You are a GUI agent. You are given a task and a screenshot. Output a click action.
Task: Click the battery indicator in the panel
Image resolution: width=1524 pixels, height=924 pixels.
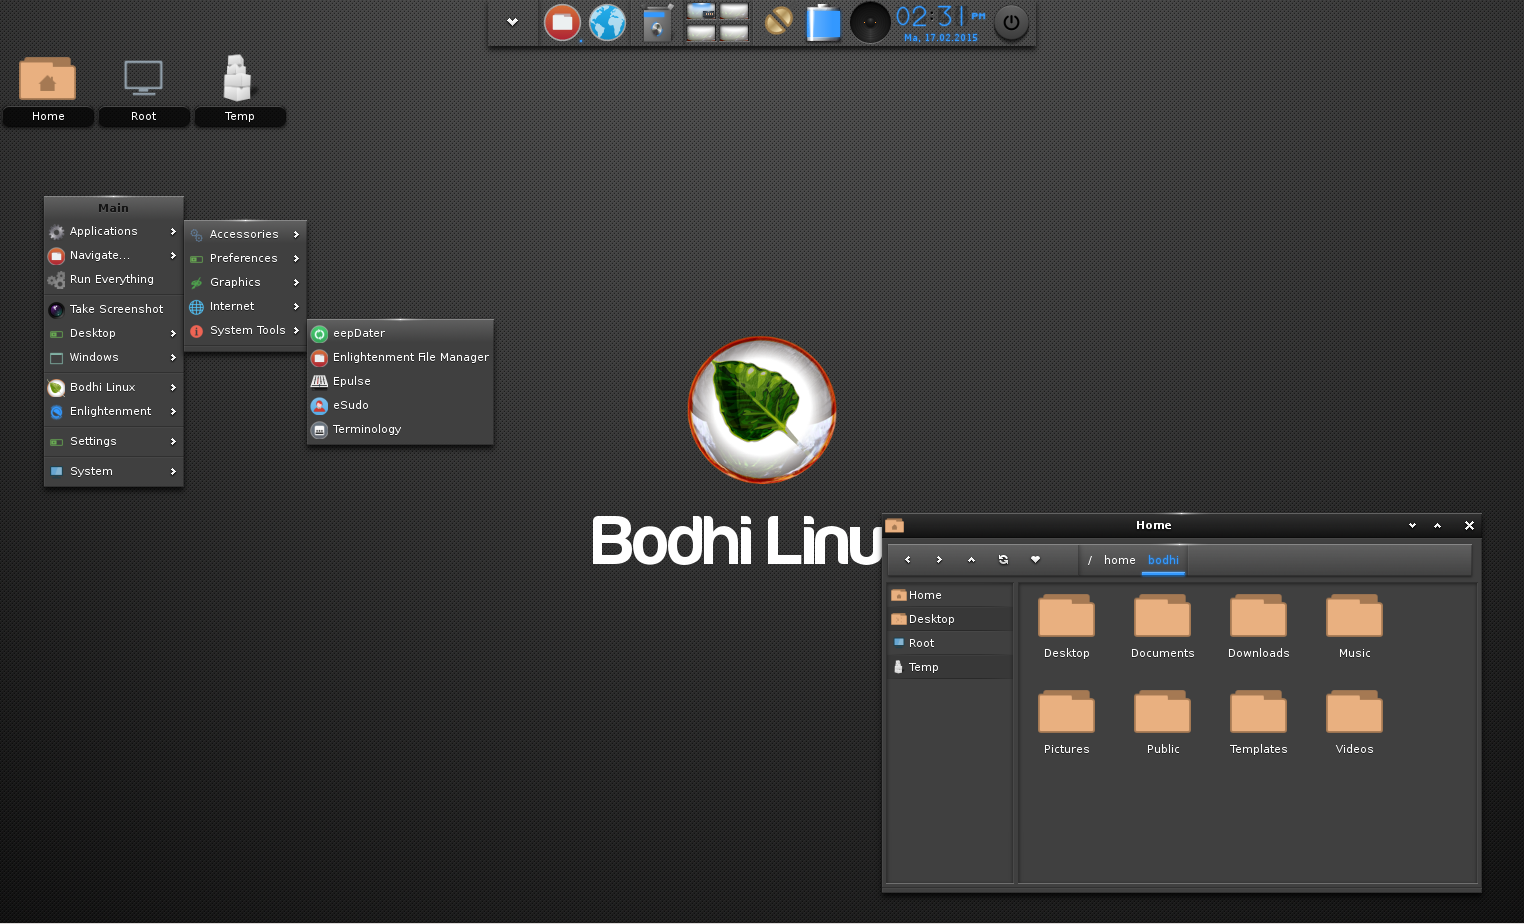pyautogui.click(x=823, y=22)
